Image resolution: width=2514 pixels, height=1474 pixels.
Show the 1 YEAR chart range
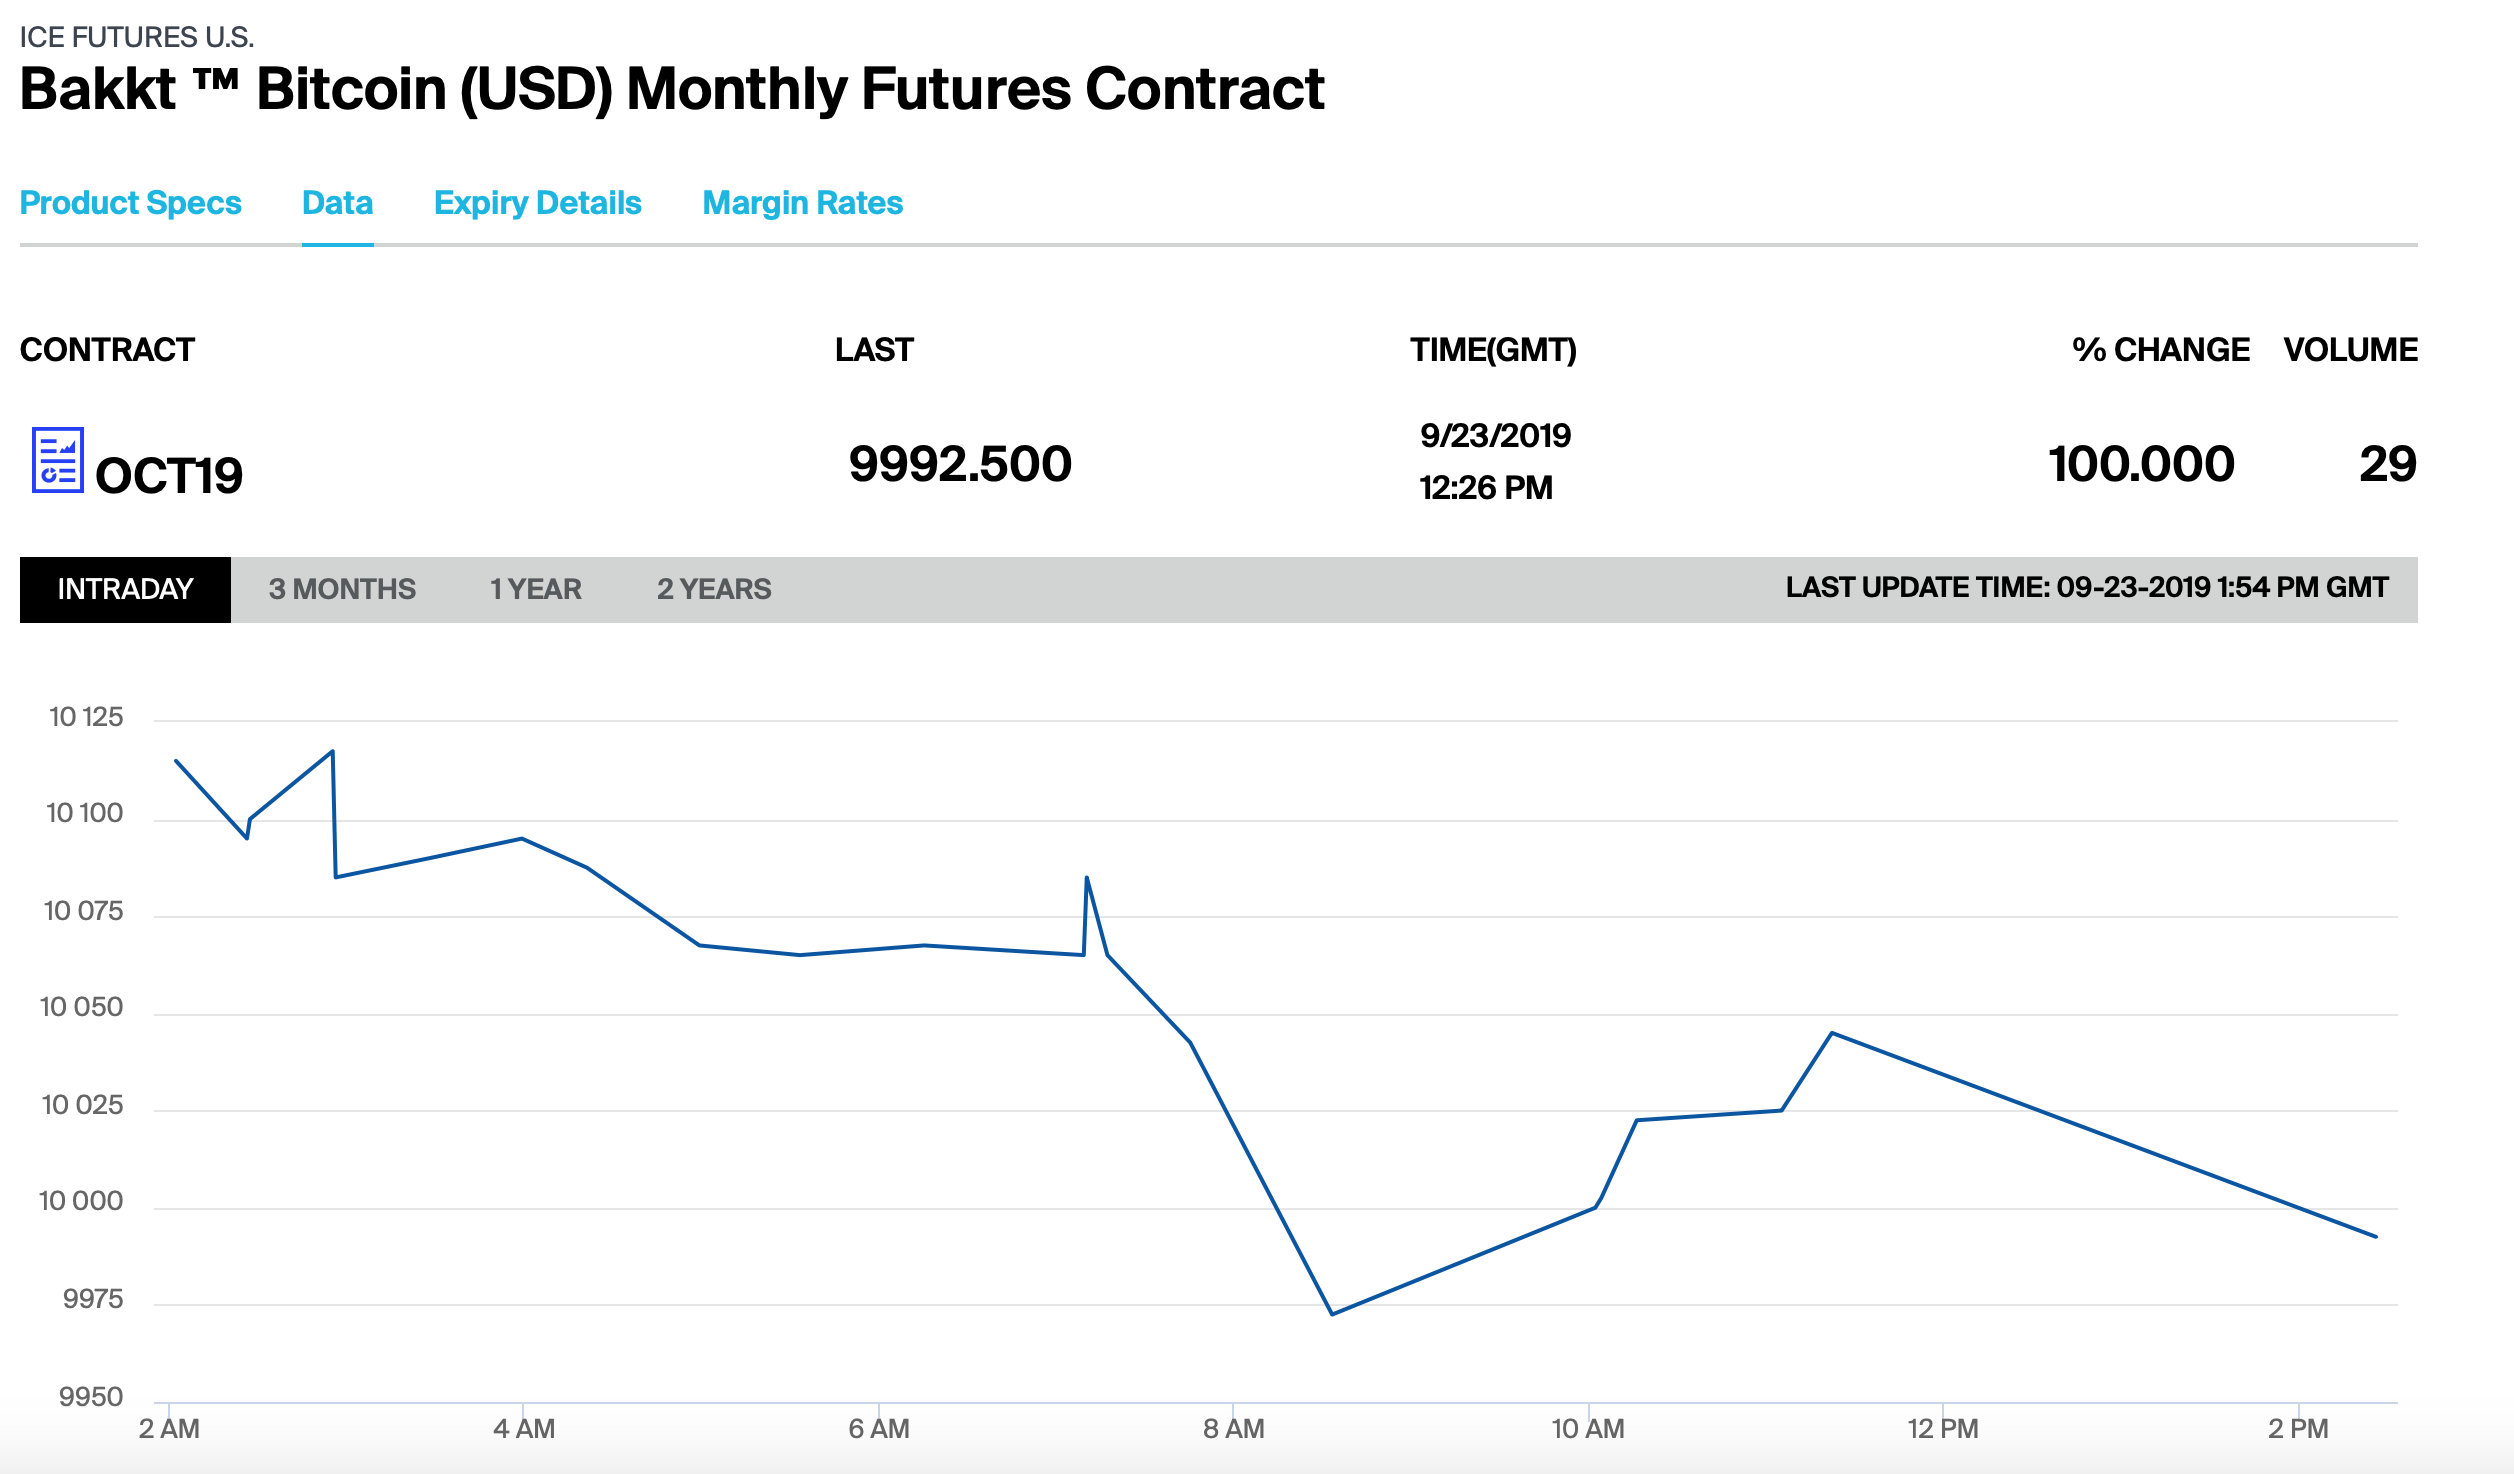(536, 589)
